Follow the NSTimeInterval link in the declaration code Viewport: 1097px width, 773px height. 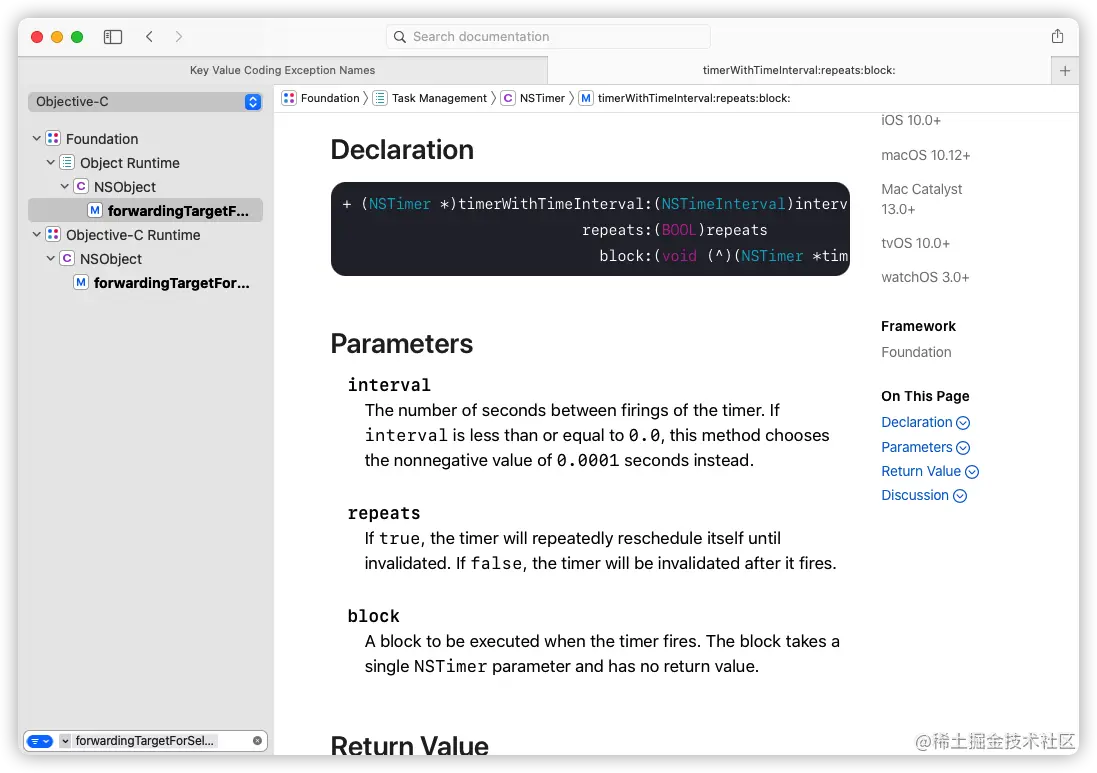pos(723,204)
